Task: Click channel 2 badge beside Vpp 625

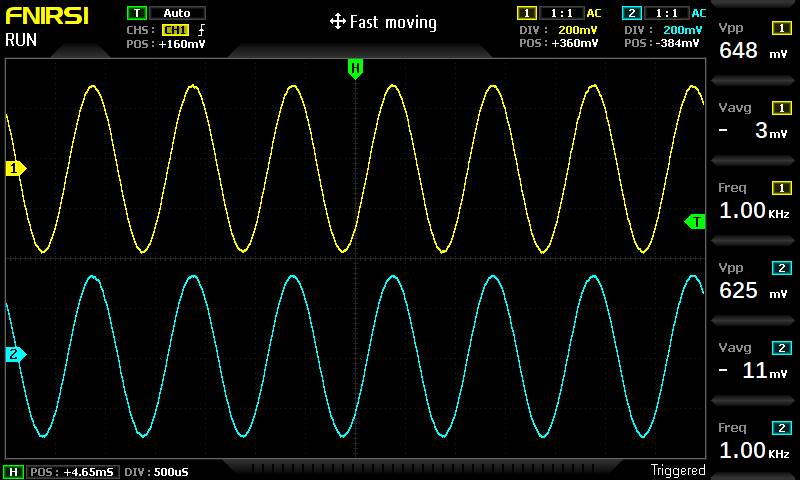Action: (782, 268)
